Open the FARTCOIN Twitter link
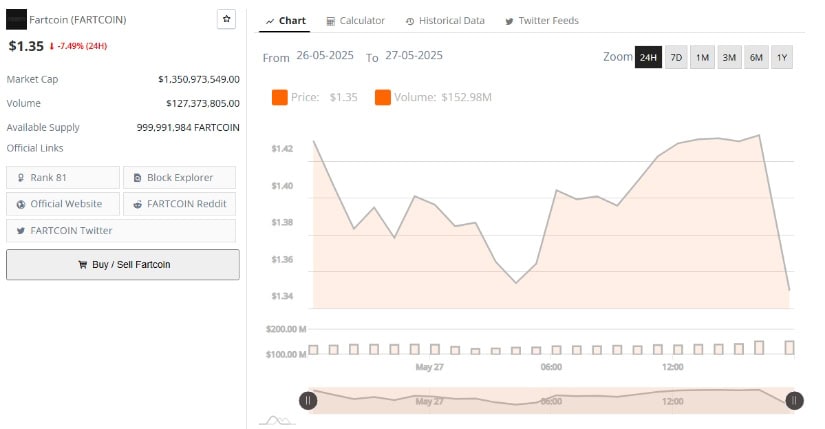Screen dimensions: 825x429 coord(121,231)
